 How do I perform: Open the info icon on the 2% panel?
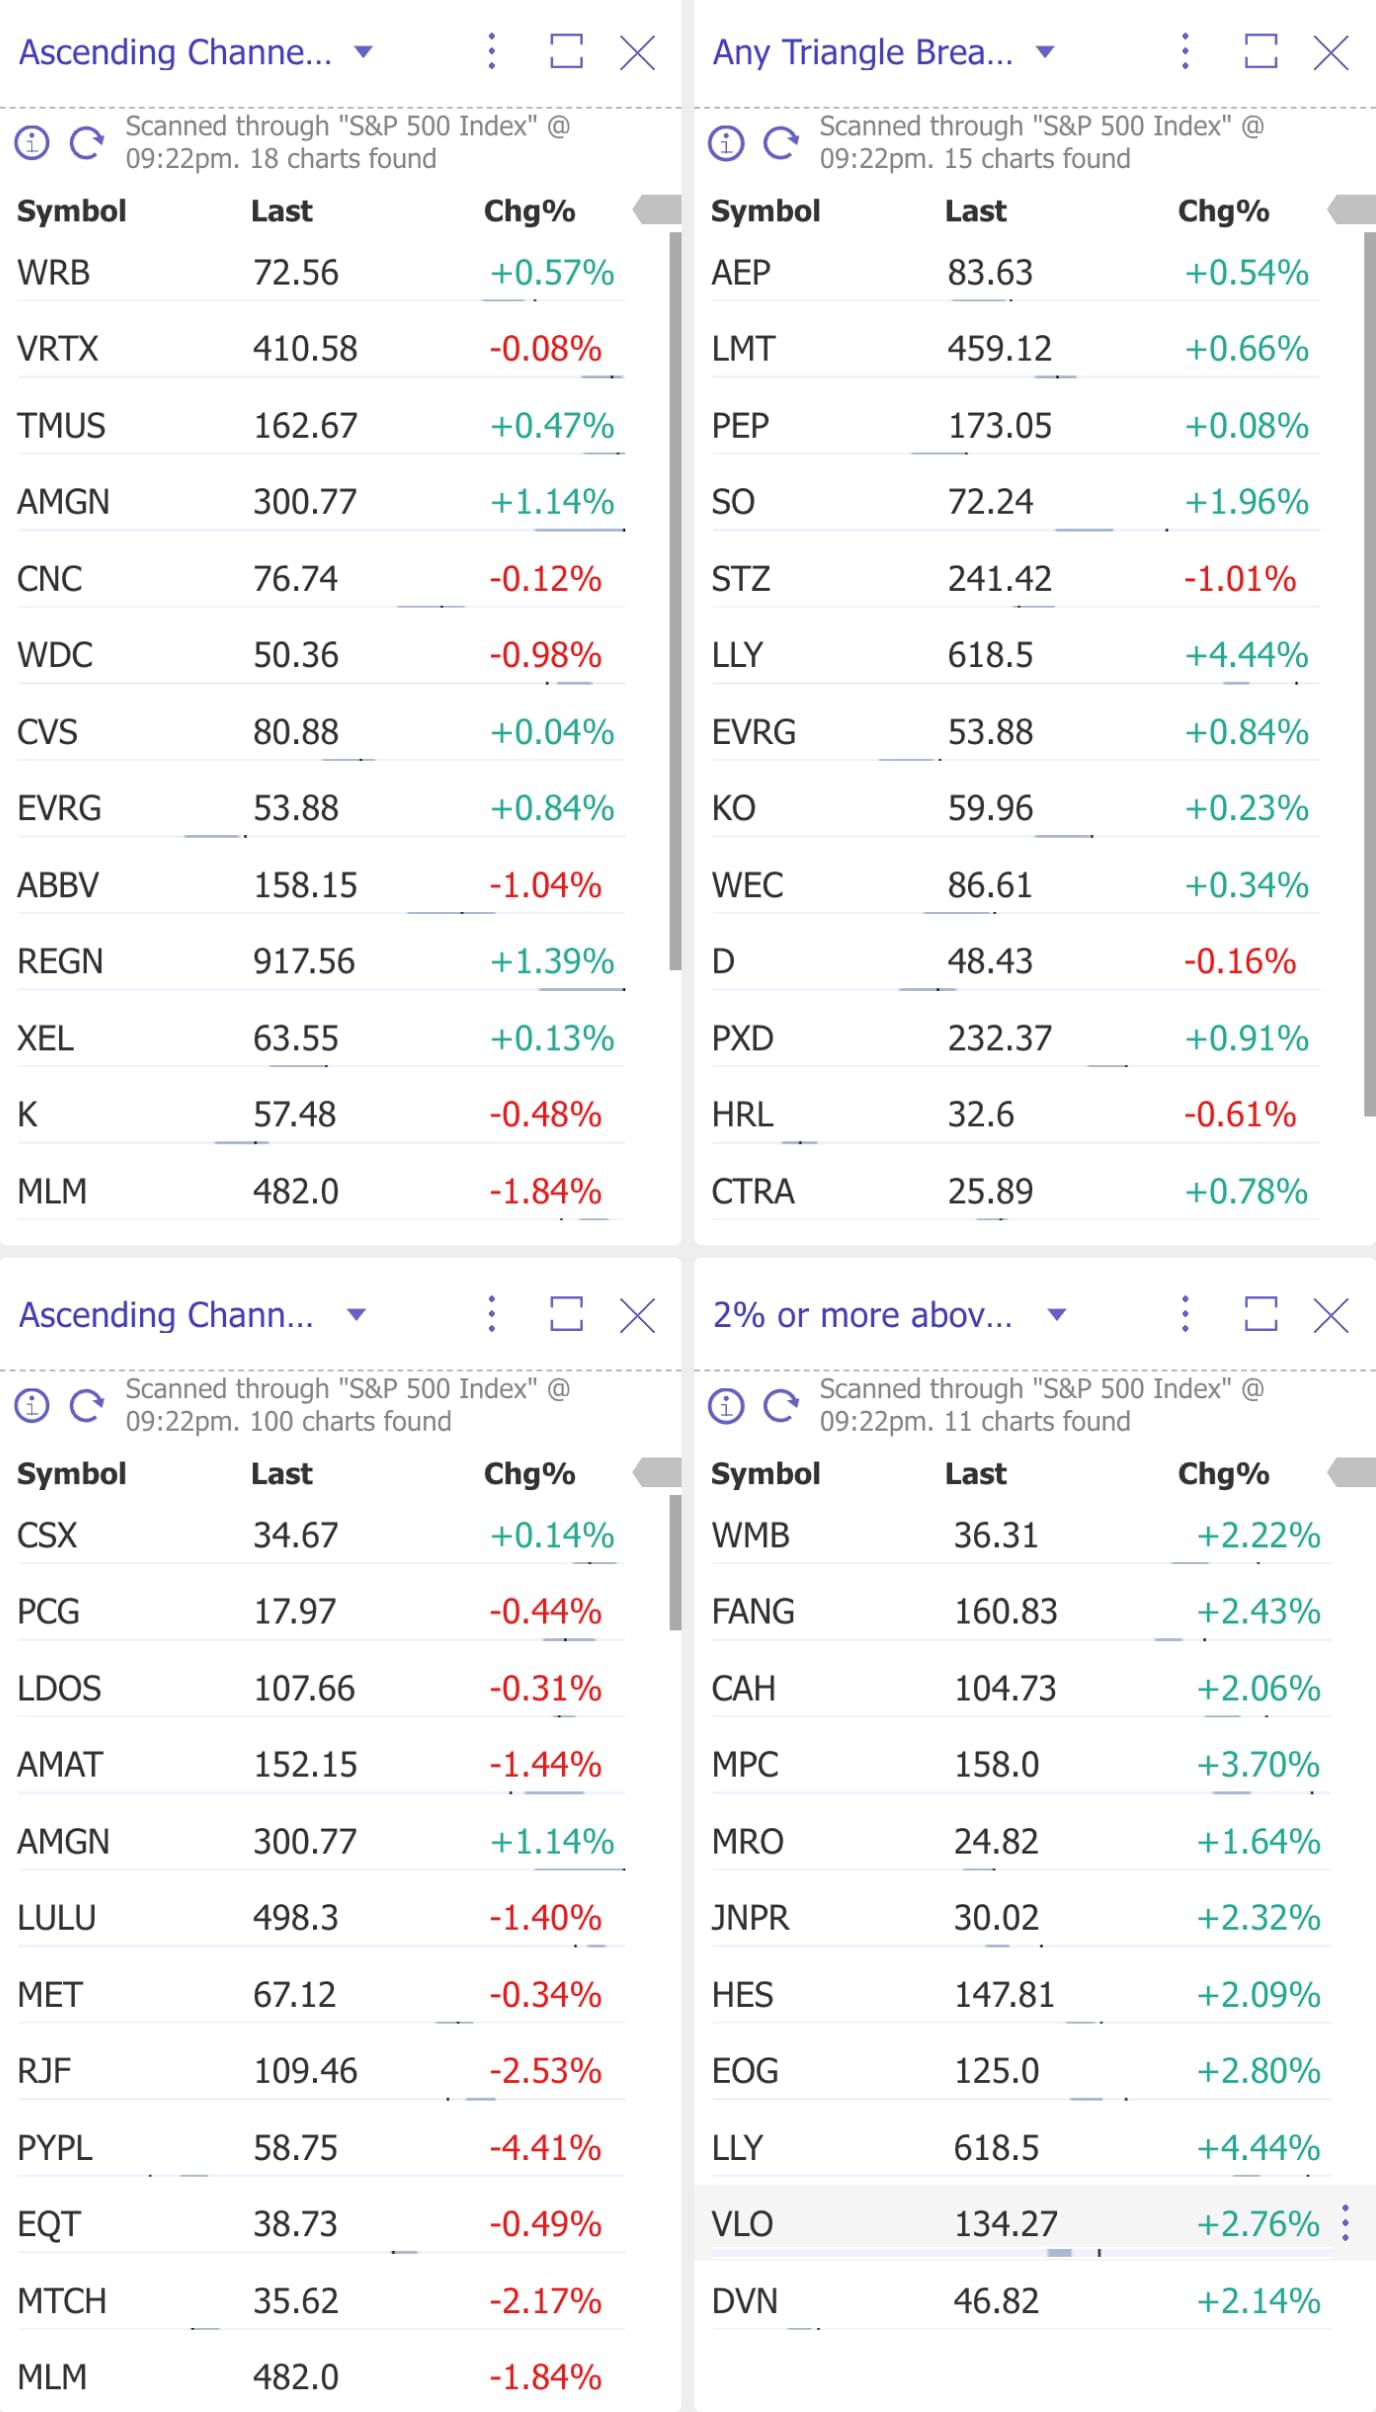click(x=729, y=1404)
